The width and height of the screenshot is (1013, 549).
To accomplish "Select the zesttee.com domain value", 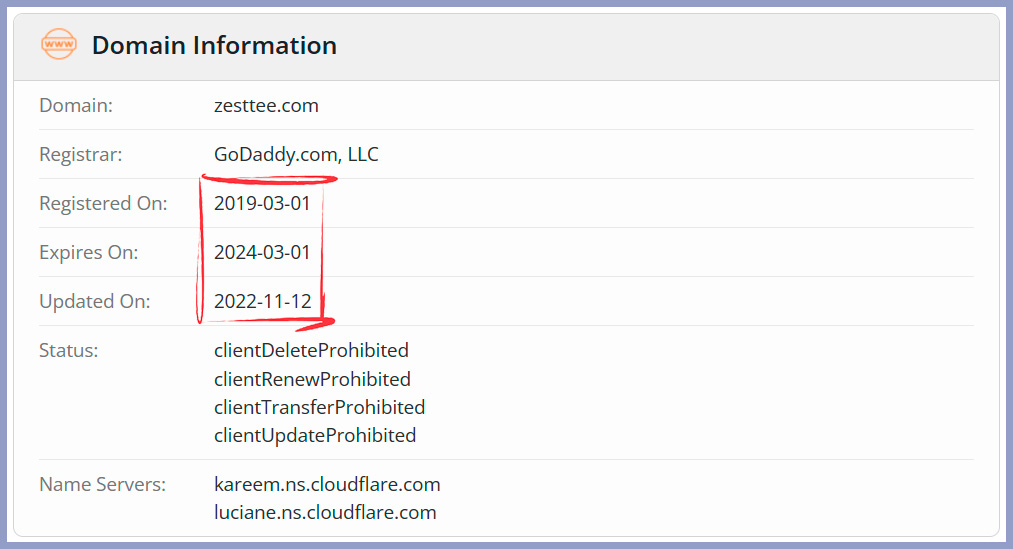I will [266, 105].
